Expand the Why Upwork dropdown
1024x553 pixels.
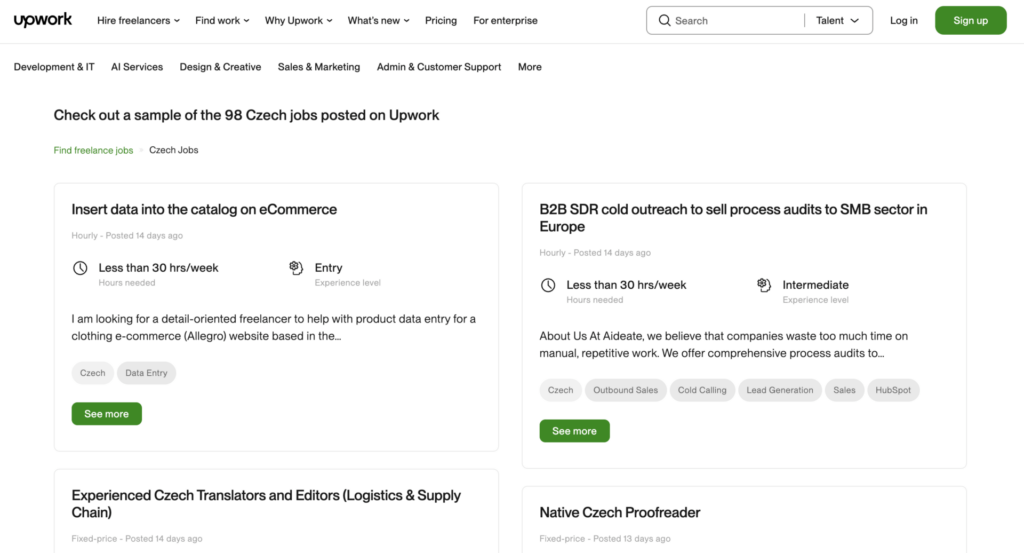[x=299, y=21]
